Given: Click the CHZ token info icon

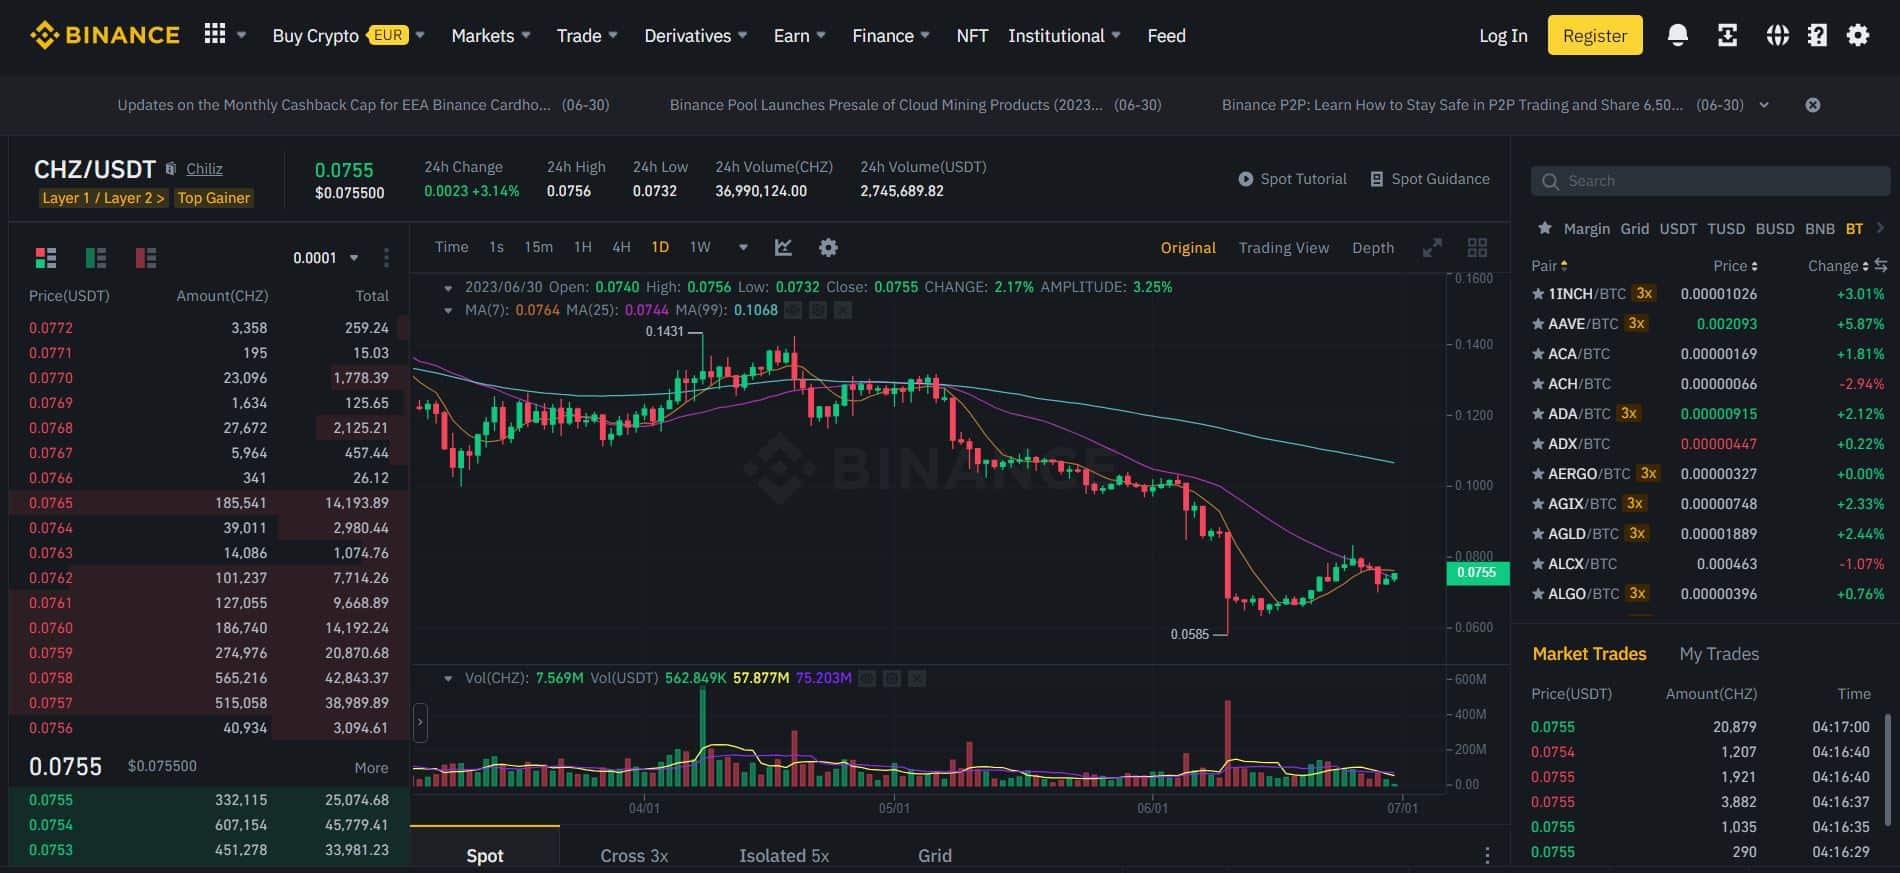Looking at the screenshot, I should click(171, 169).
